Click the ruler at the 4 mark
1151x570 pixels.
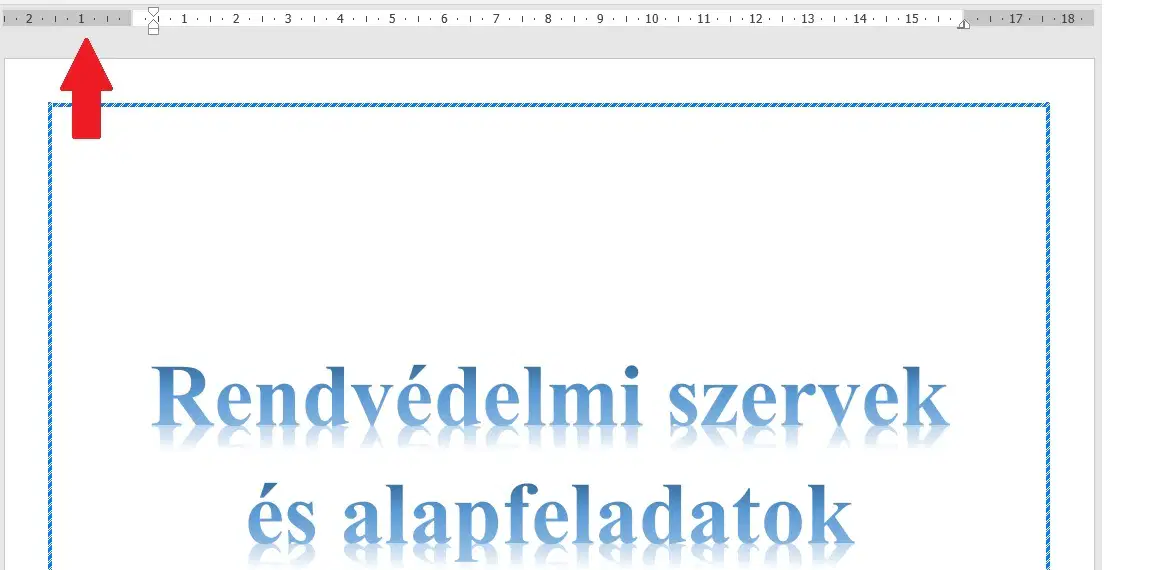tap(340, 19)
